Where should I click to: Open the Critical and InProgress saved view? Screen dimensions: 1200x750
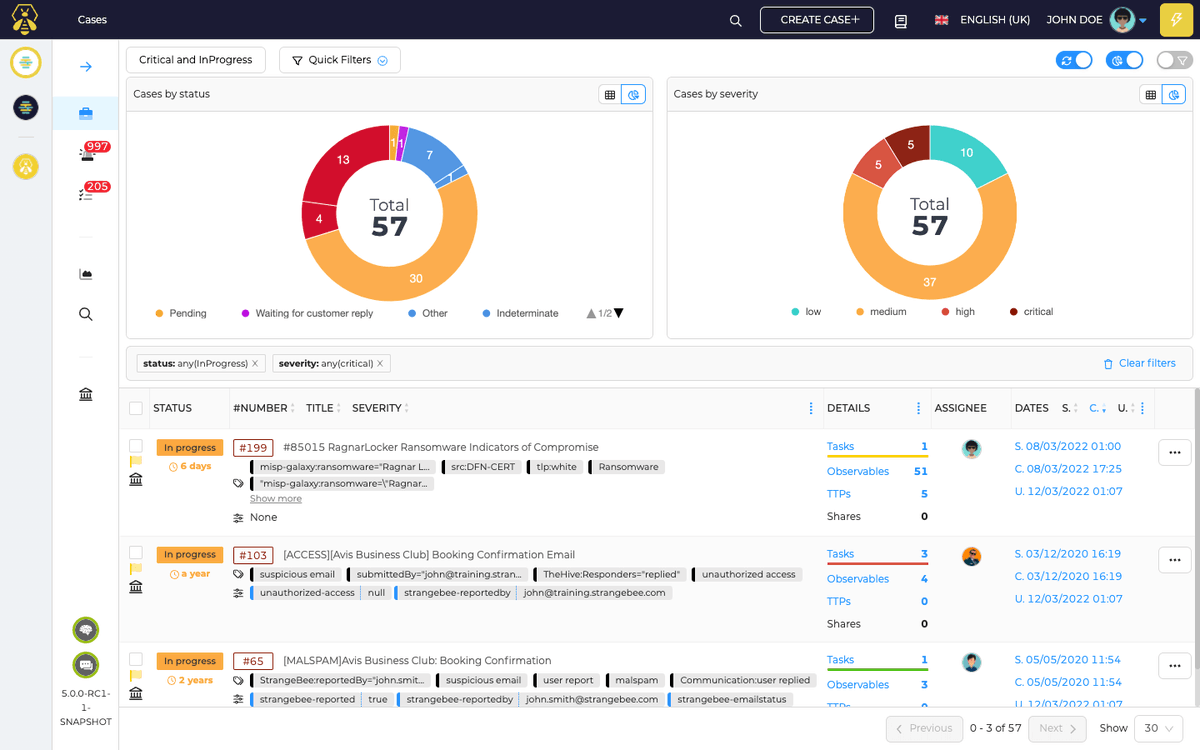pos(196,60)
